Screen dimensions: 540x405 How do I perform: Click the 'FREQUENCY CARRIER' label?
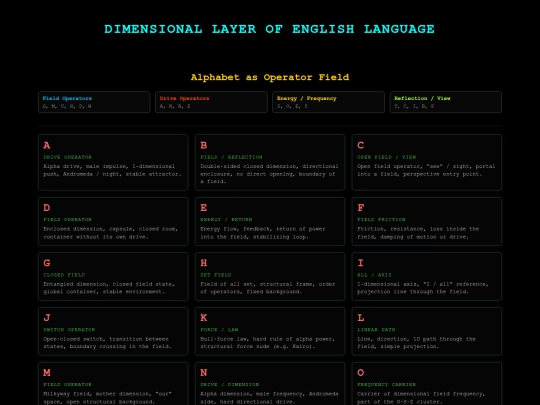click(386, 384)
